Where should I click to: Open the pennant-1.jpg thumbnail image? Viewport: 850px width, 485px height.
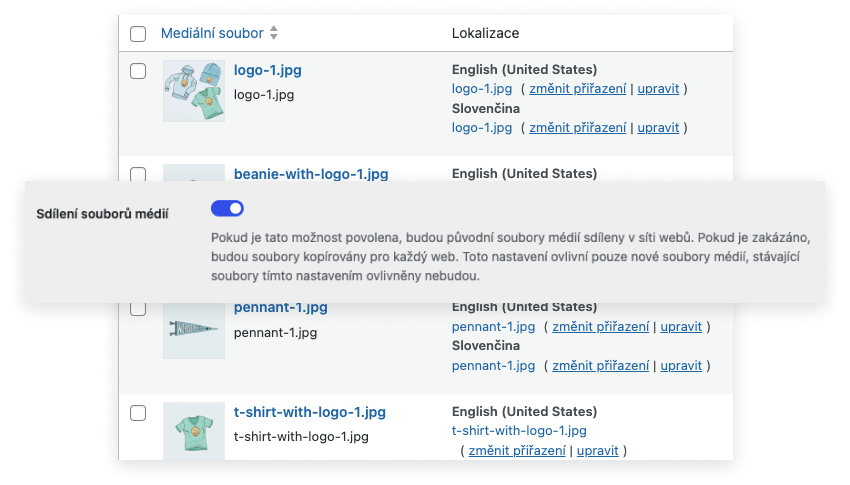tap(194, 330)
